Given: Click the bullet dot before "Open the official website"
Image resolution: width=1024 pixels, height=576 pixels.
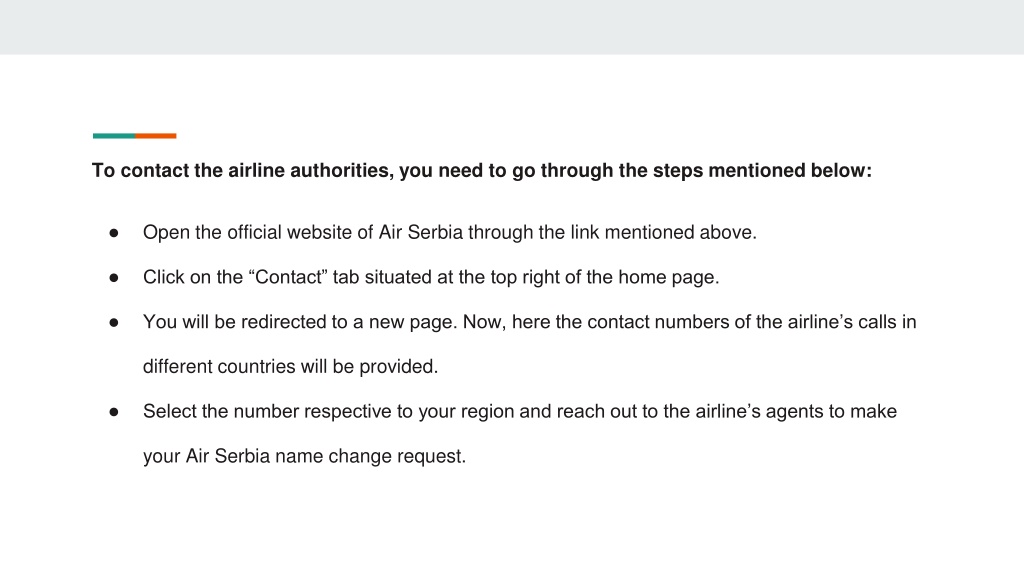Looking at the screenshot, I should (114, 233).
